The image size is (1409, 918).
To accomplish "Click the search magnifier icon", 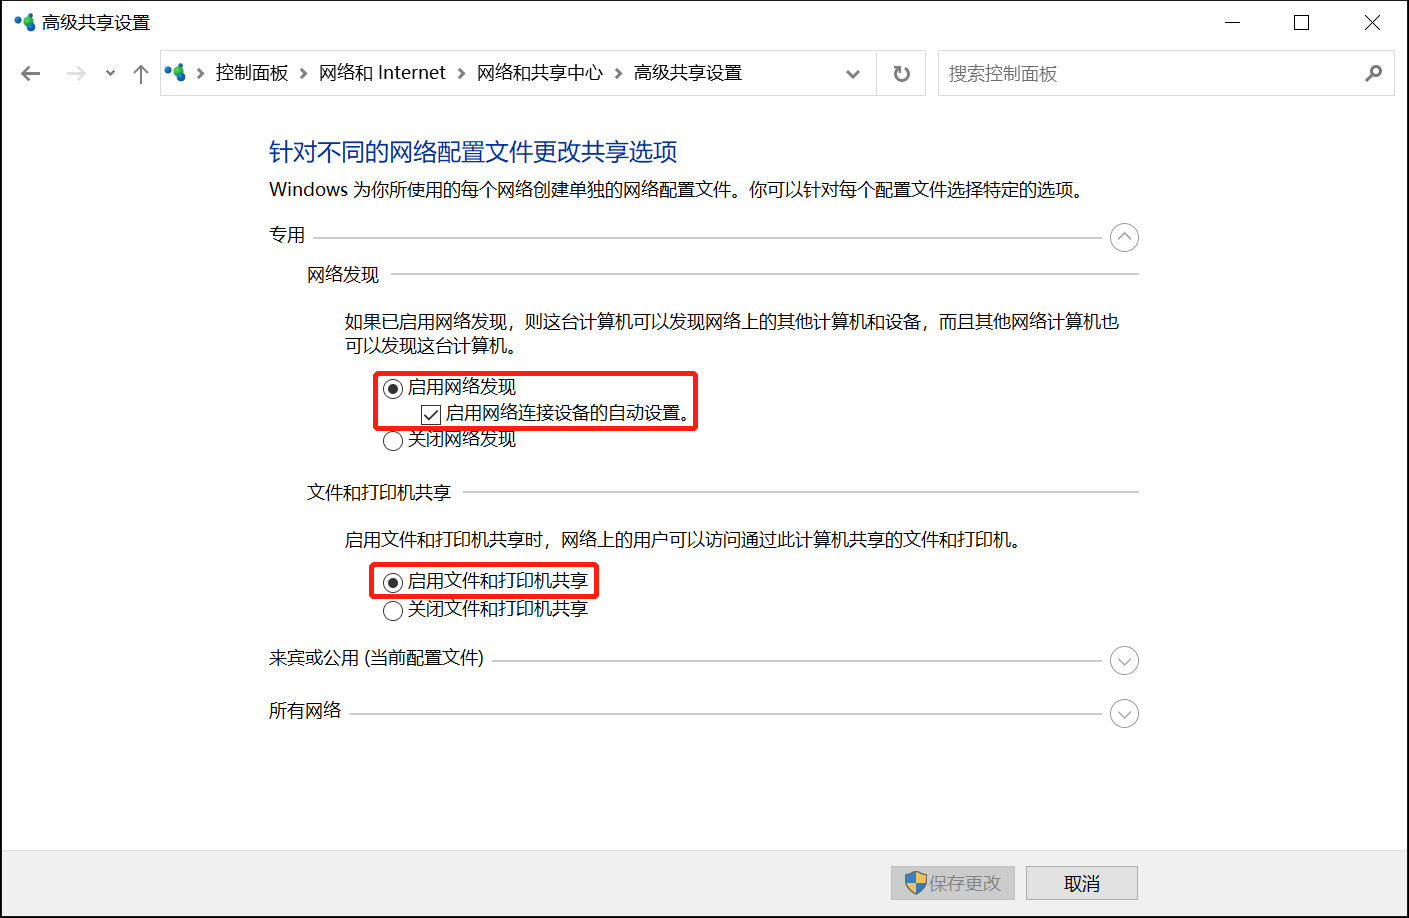I will (1373, 73).
